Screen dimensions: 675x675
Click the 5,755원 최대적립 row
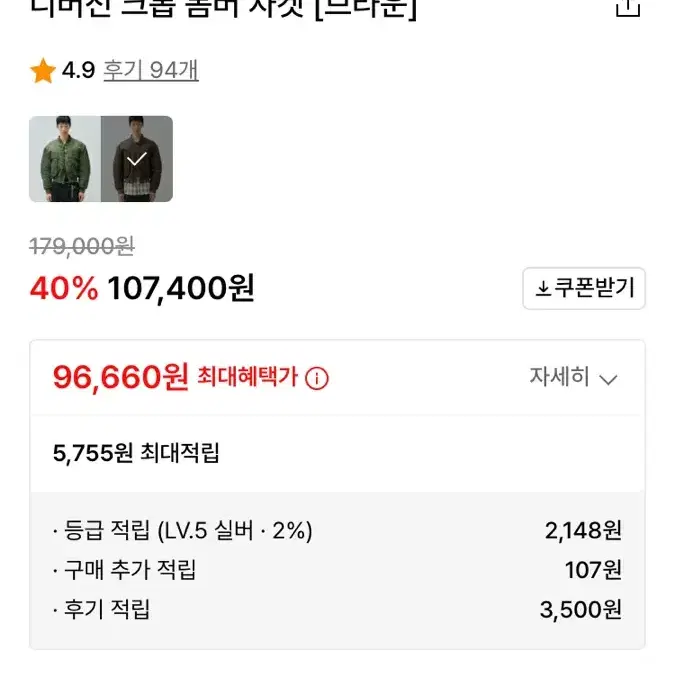pos(338,453)
